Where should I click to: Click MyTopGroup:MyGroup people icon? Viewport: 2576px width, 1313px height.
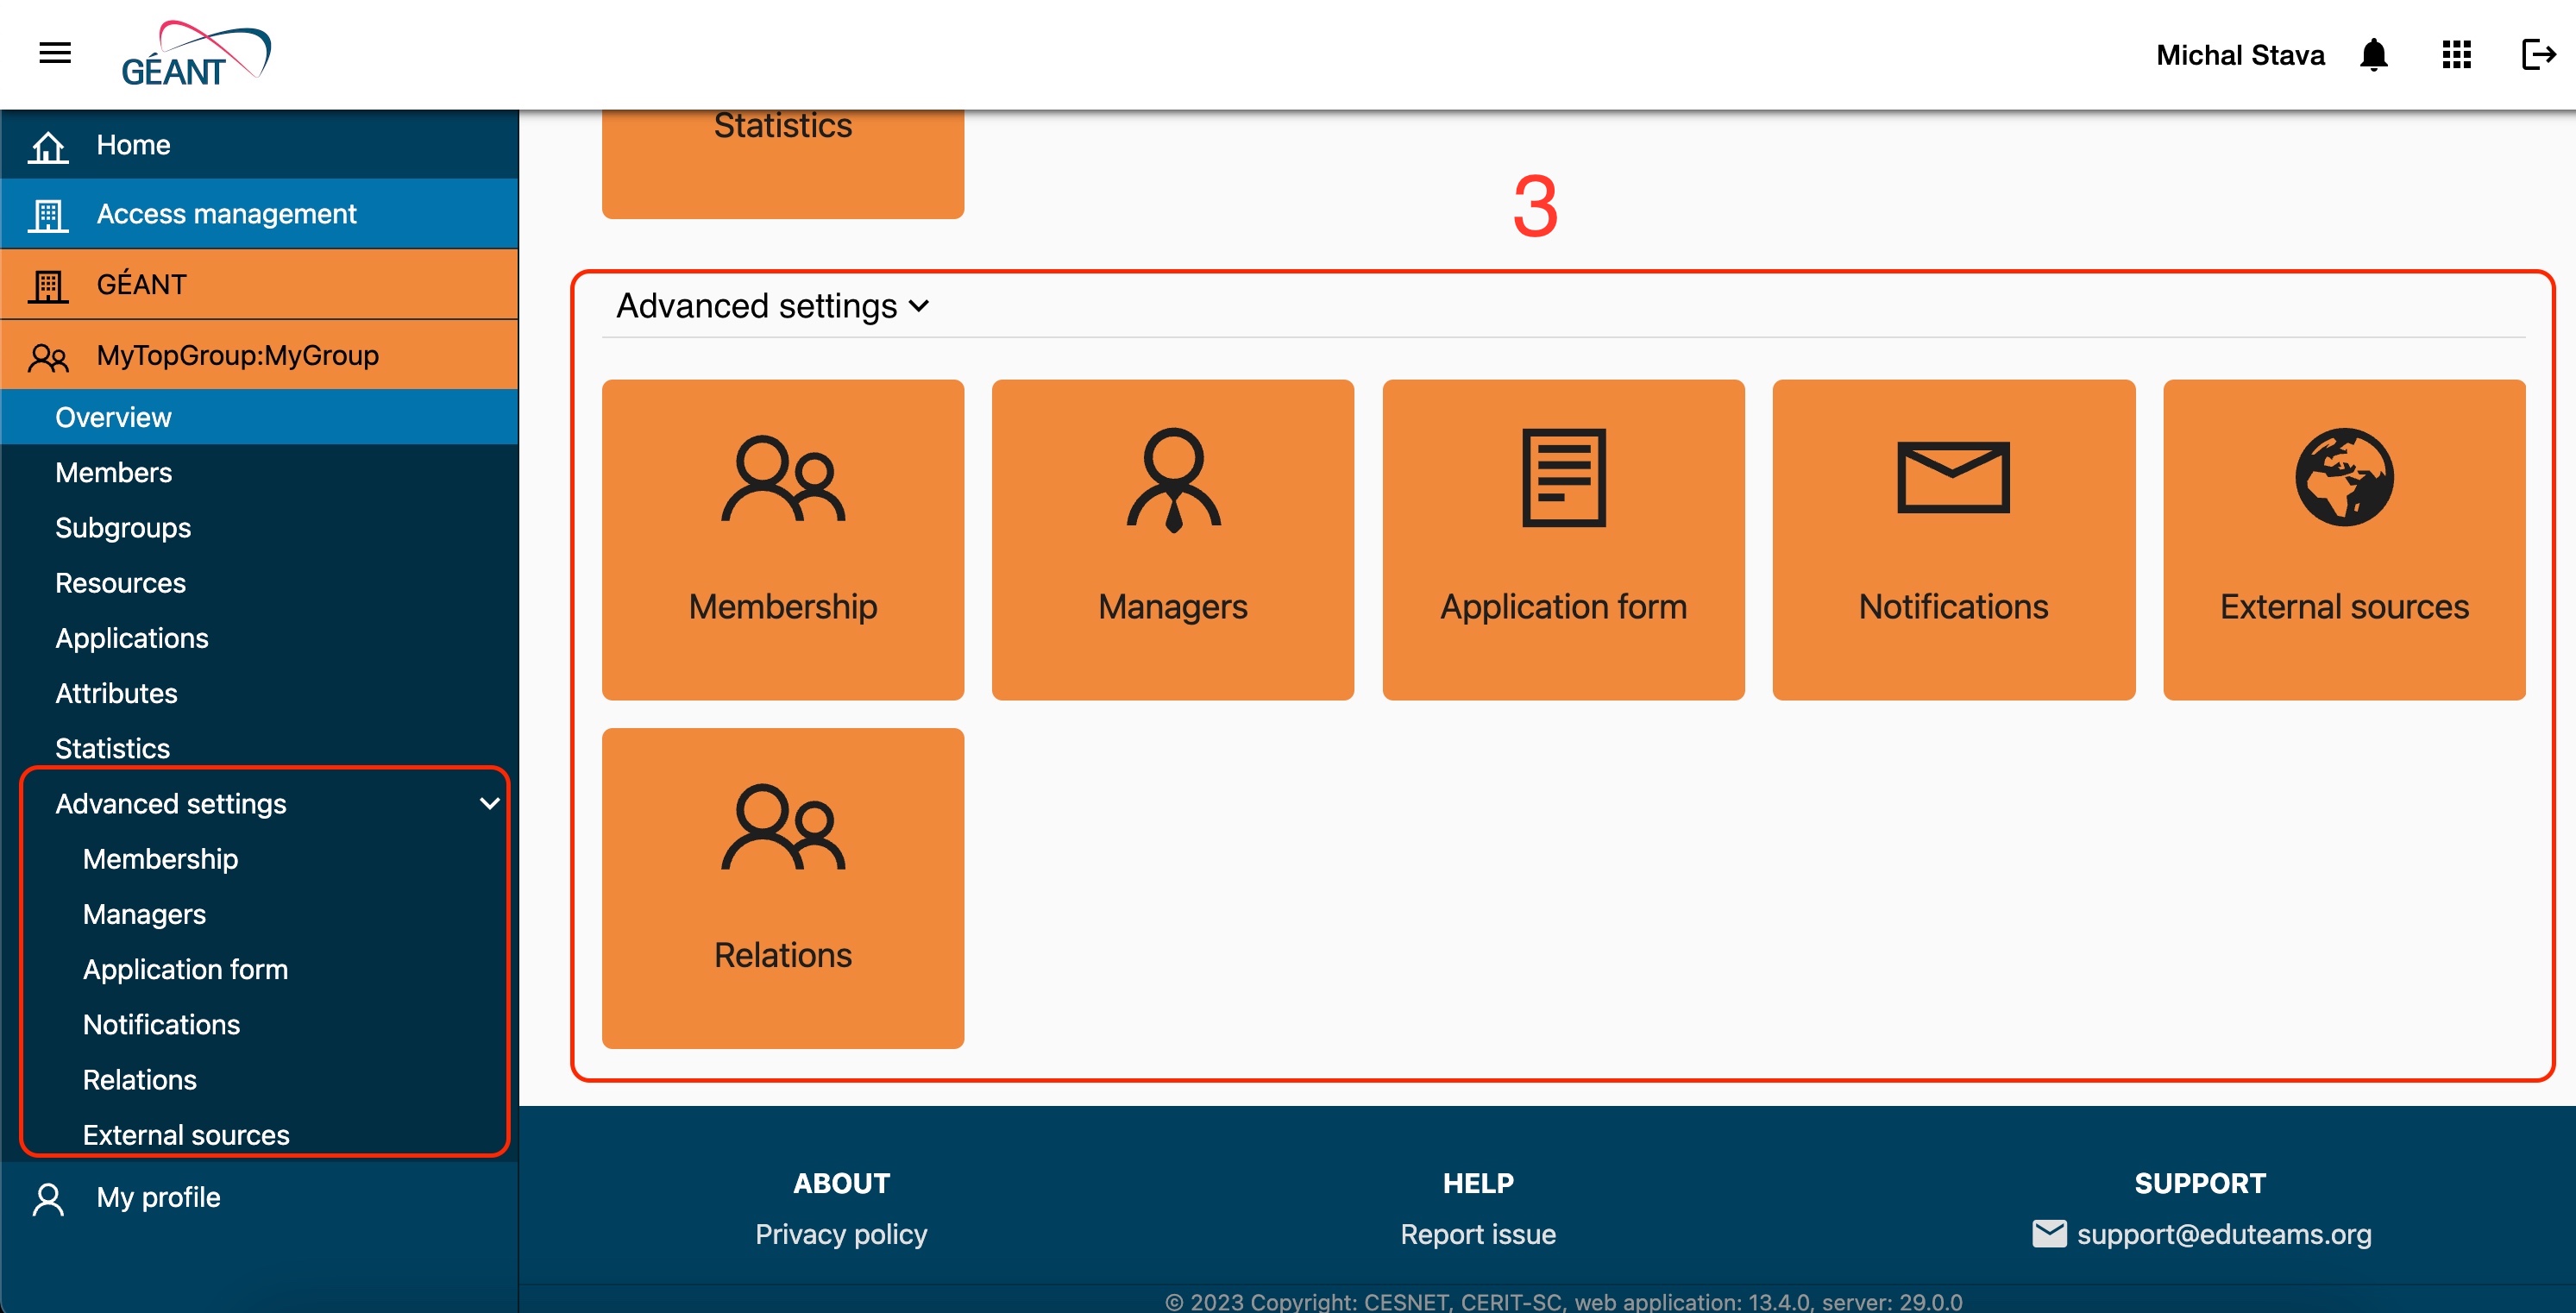[48, 356]
